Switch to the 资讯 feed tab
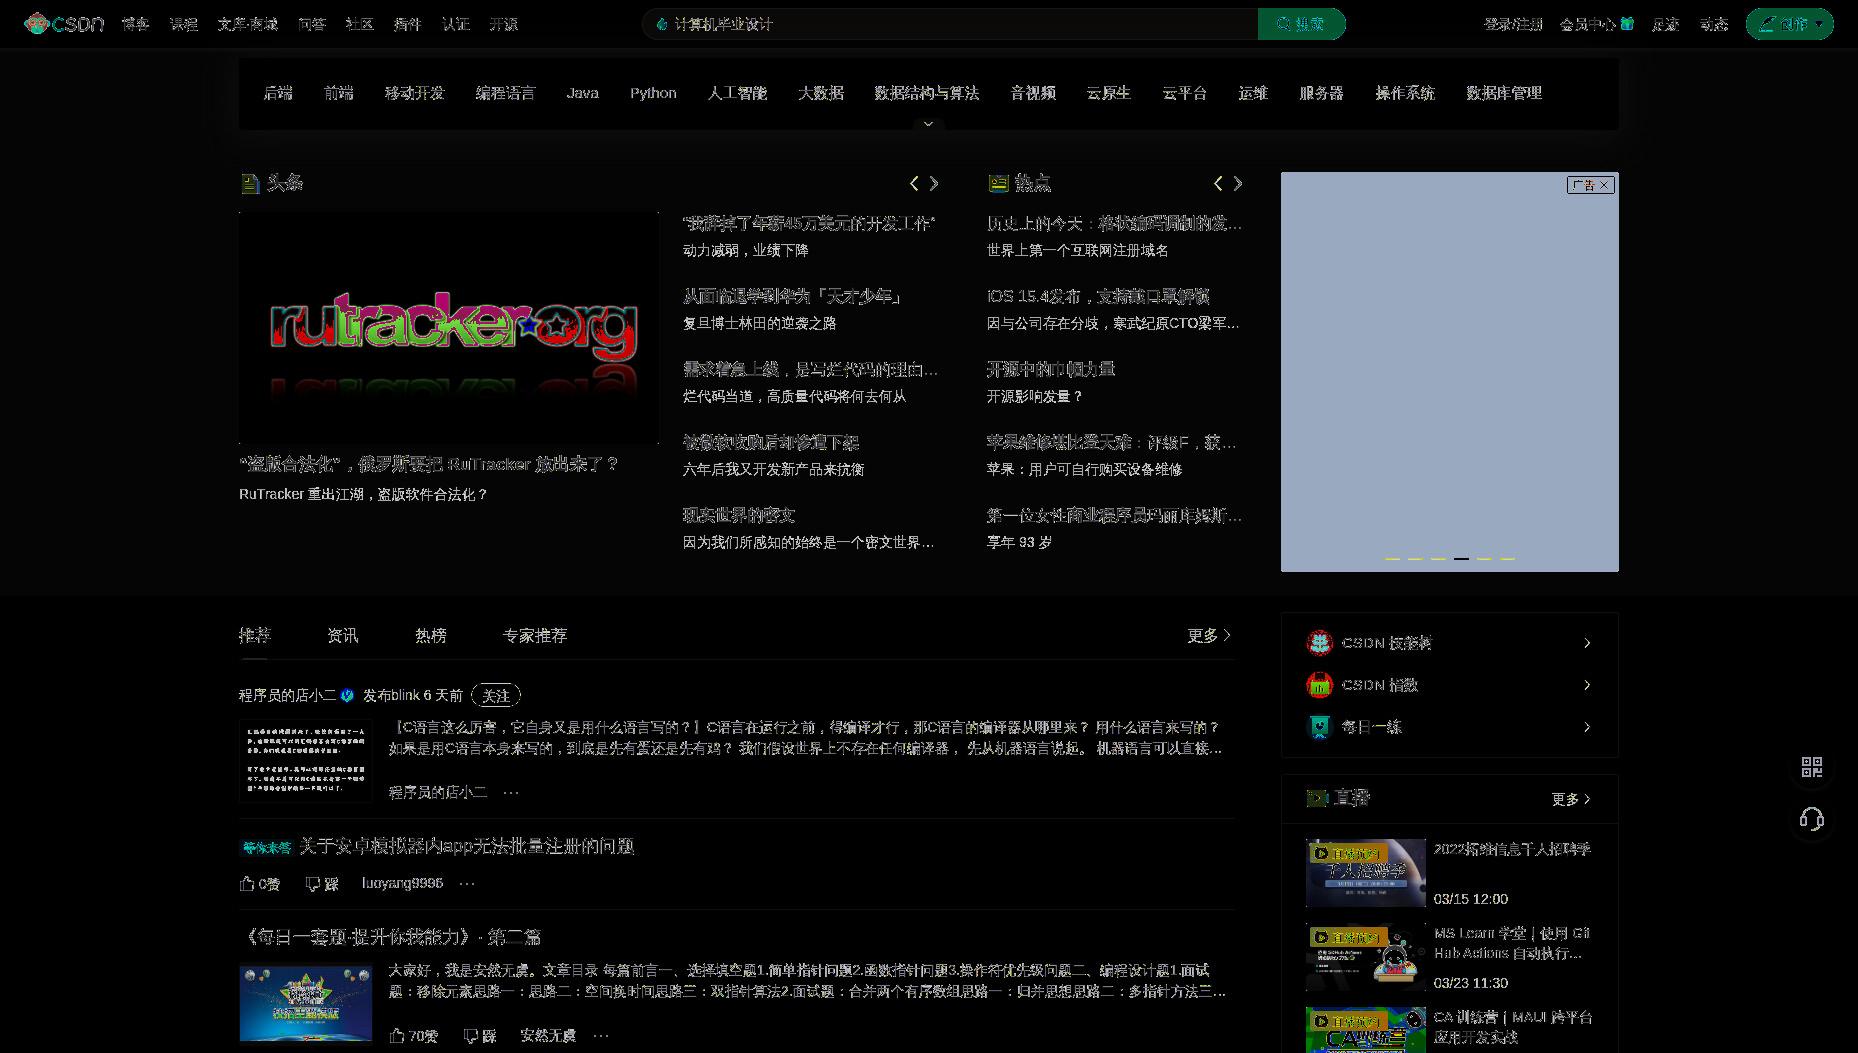 click(343, 636)
